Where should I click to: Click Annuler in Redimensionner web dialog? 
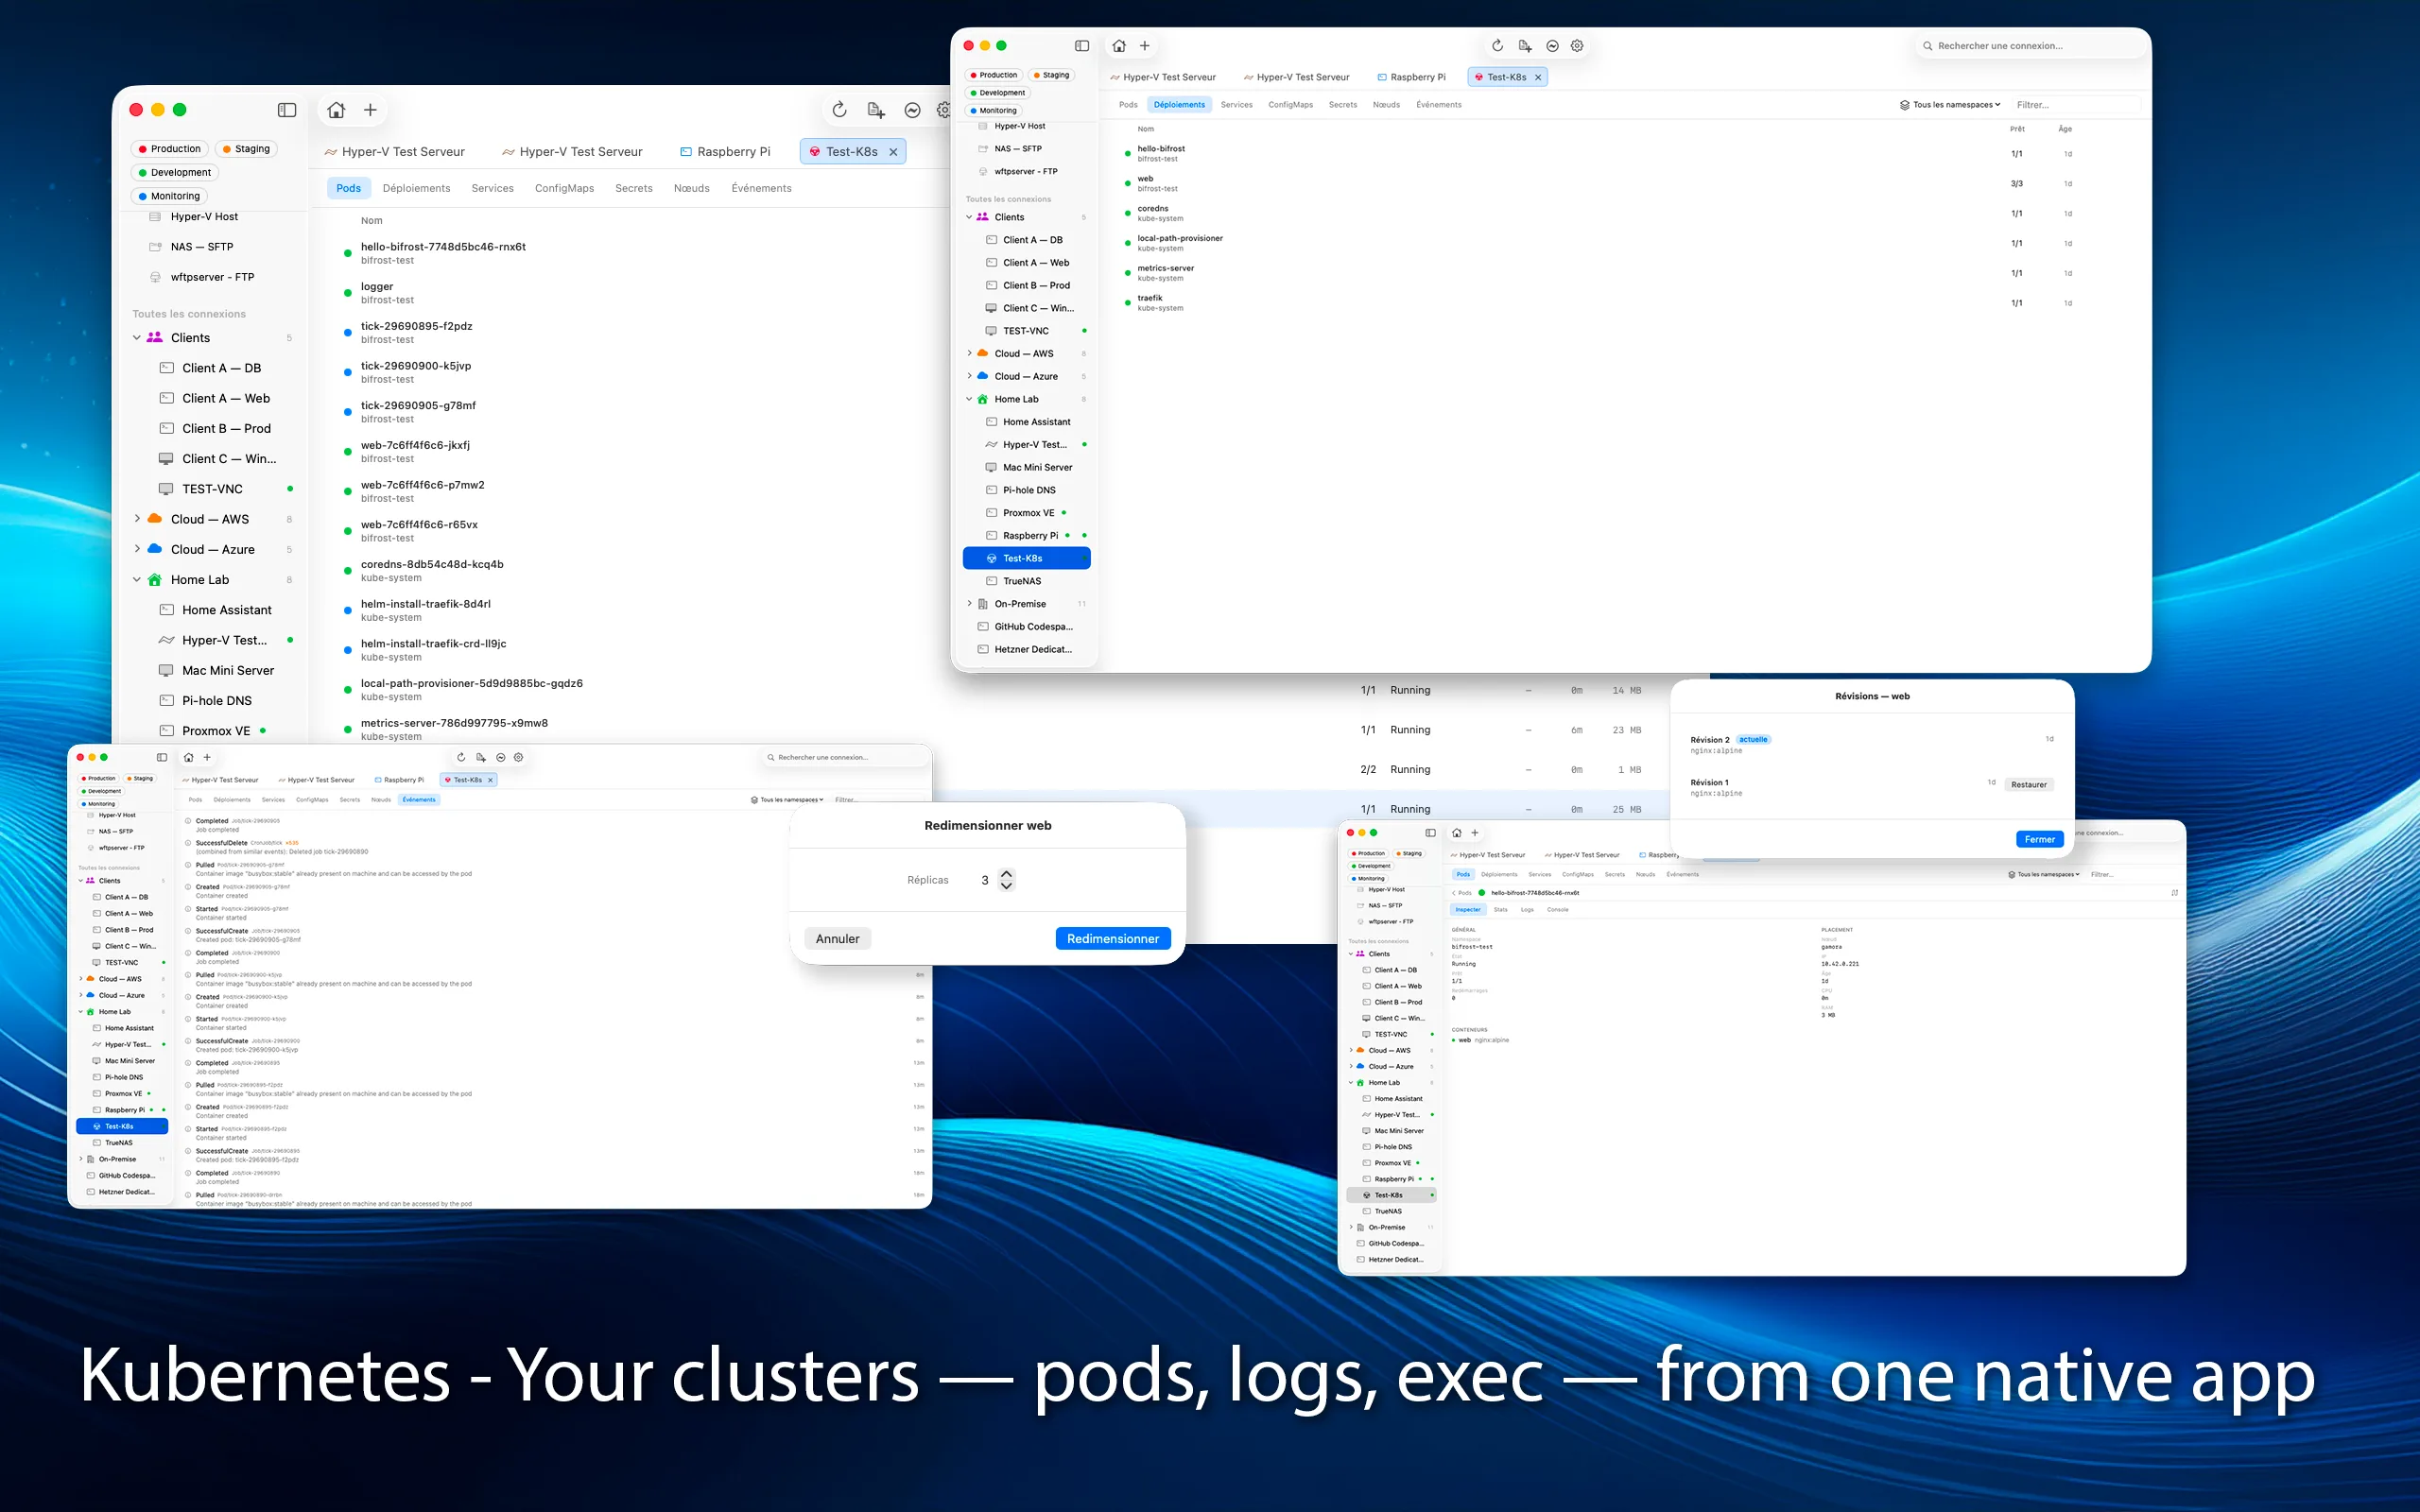(x=837, y=939)
